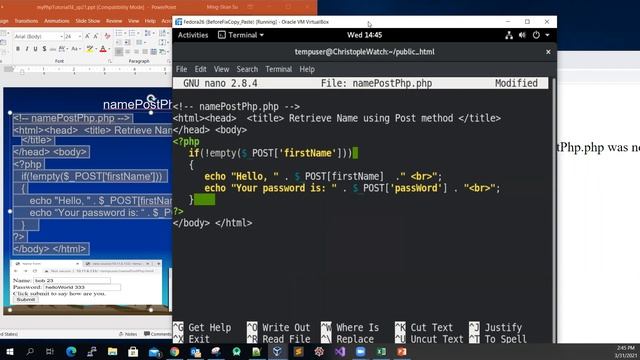Switch to PowerPoint Review tab
The height and width of the screenshot is (360, 640).
point(114,21)
